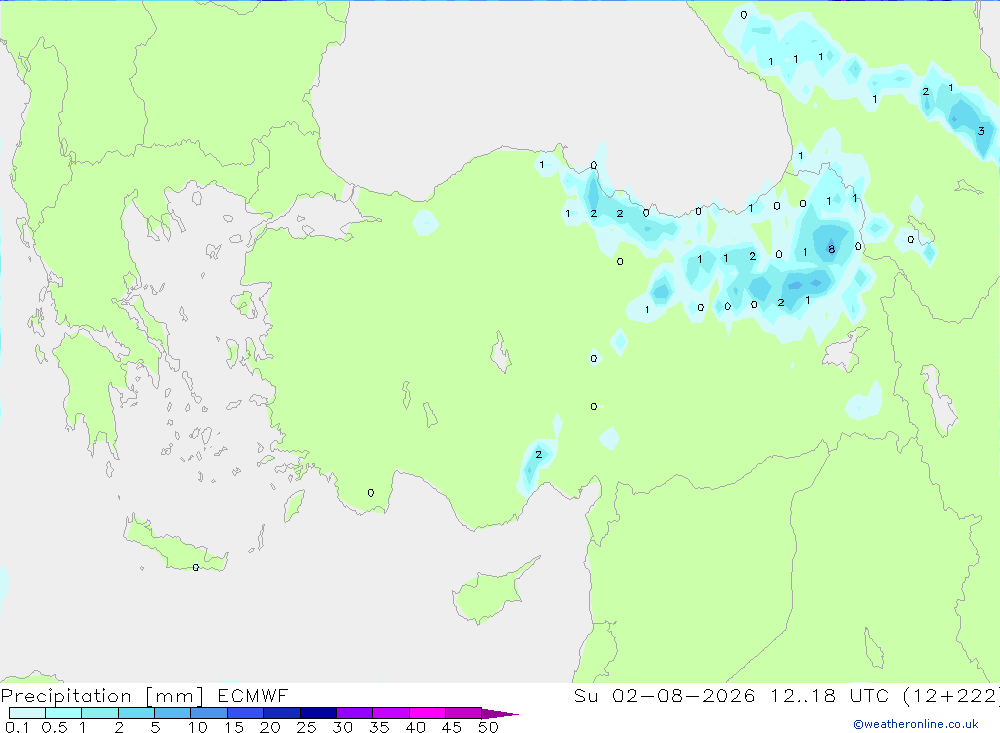This screenshot has height=733, width=1000.
Task: Click the 'Precipitation [mm]' title text
Action: pos(102,696)
